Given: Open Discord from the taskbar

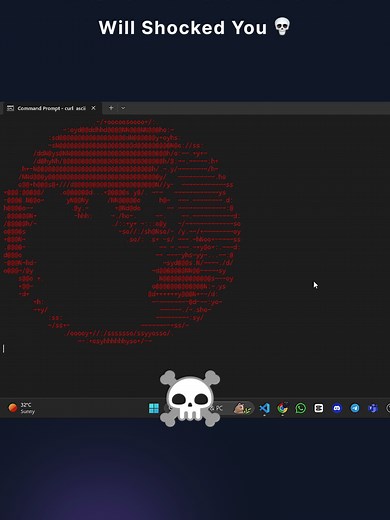Looking at the screenshot, I should tap(337, 408).
